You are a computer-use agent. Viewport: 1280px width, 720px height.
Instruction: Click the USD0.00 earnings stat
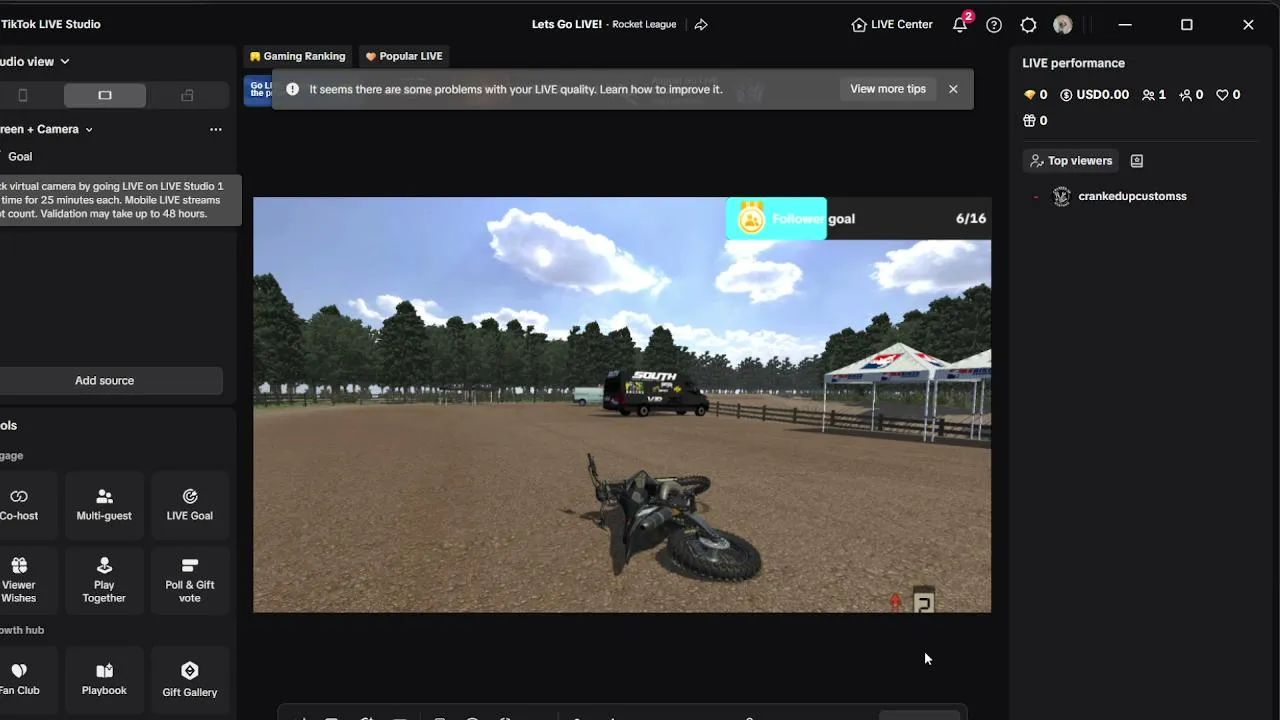(1094, 95)
